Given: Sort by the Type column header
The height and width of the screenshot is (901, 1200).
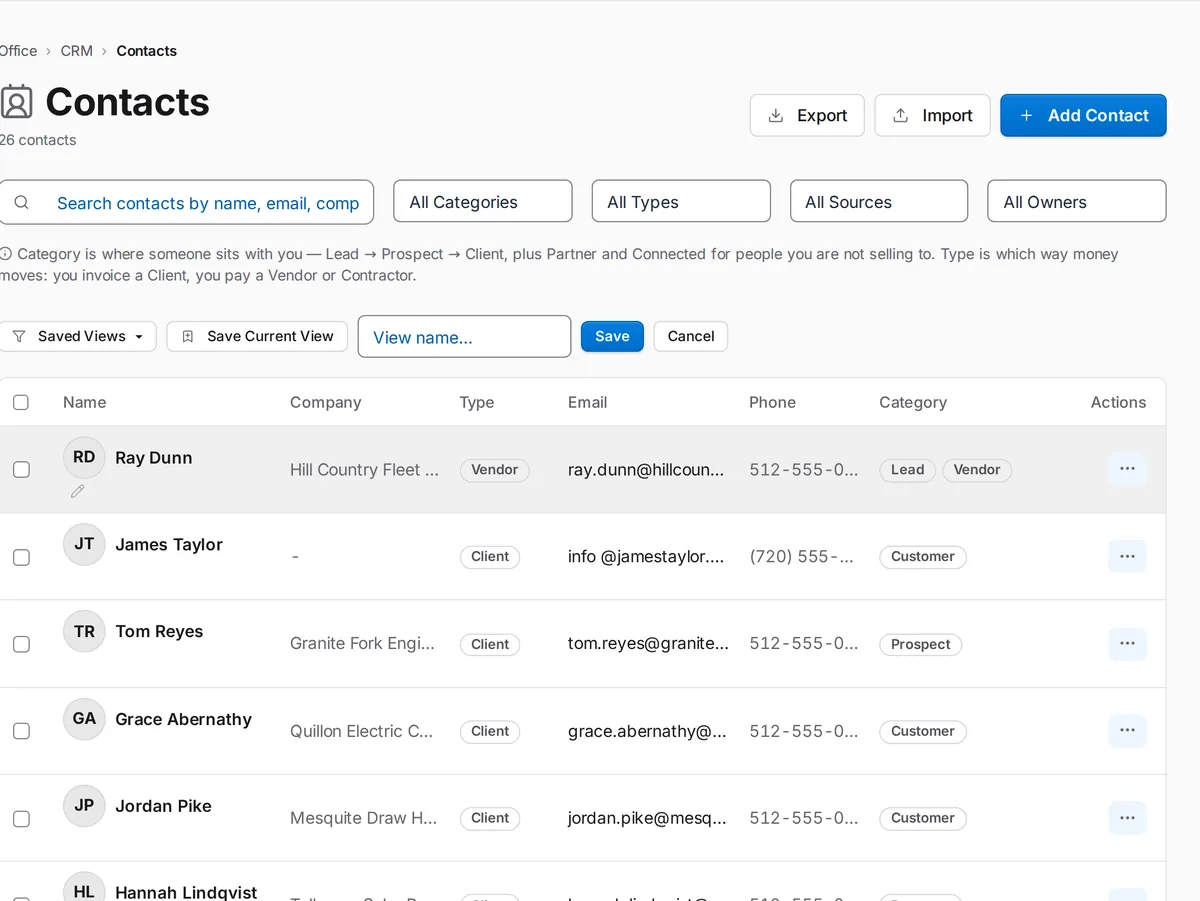Looking at the screenshot, I should 477,402.
